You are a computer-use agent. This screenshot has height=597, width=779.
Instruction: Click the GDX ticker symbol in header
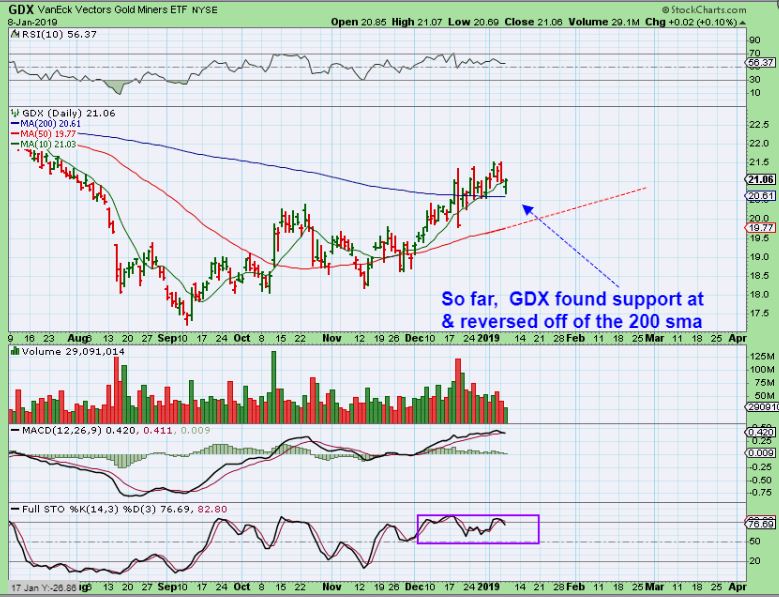pyautogui.click(x=21, y=9)
